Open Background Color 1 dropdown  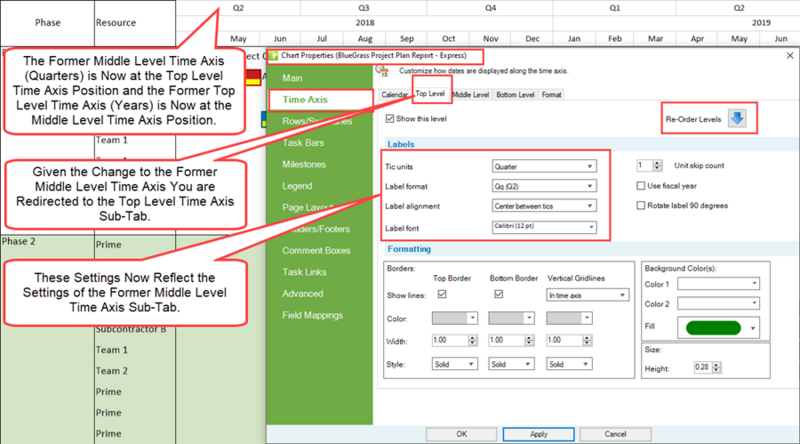[x=718, y=284]
